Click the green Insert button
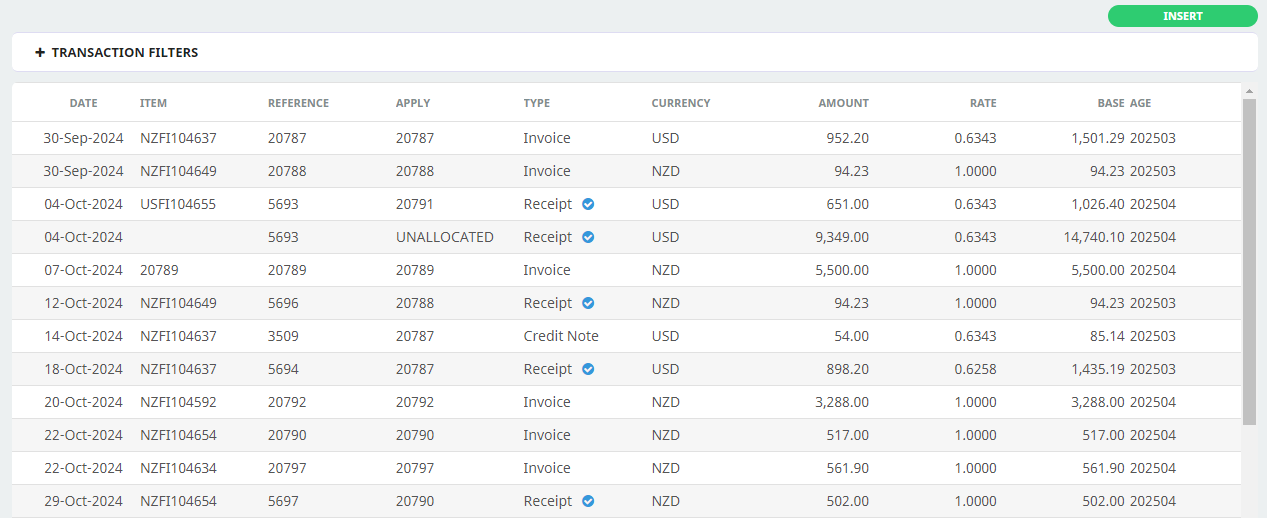The height and width of the screenshot is (518, 1267). pyautogui.click(x=1182, y=16)
